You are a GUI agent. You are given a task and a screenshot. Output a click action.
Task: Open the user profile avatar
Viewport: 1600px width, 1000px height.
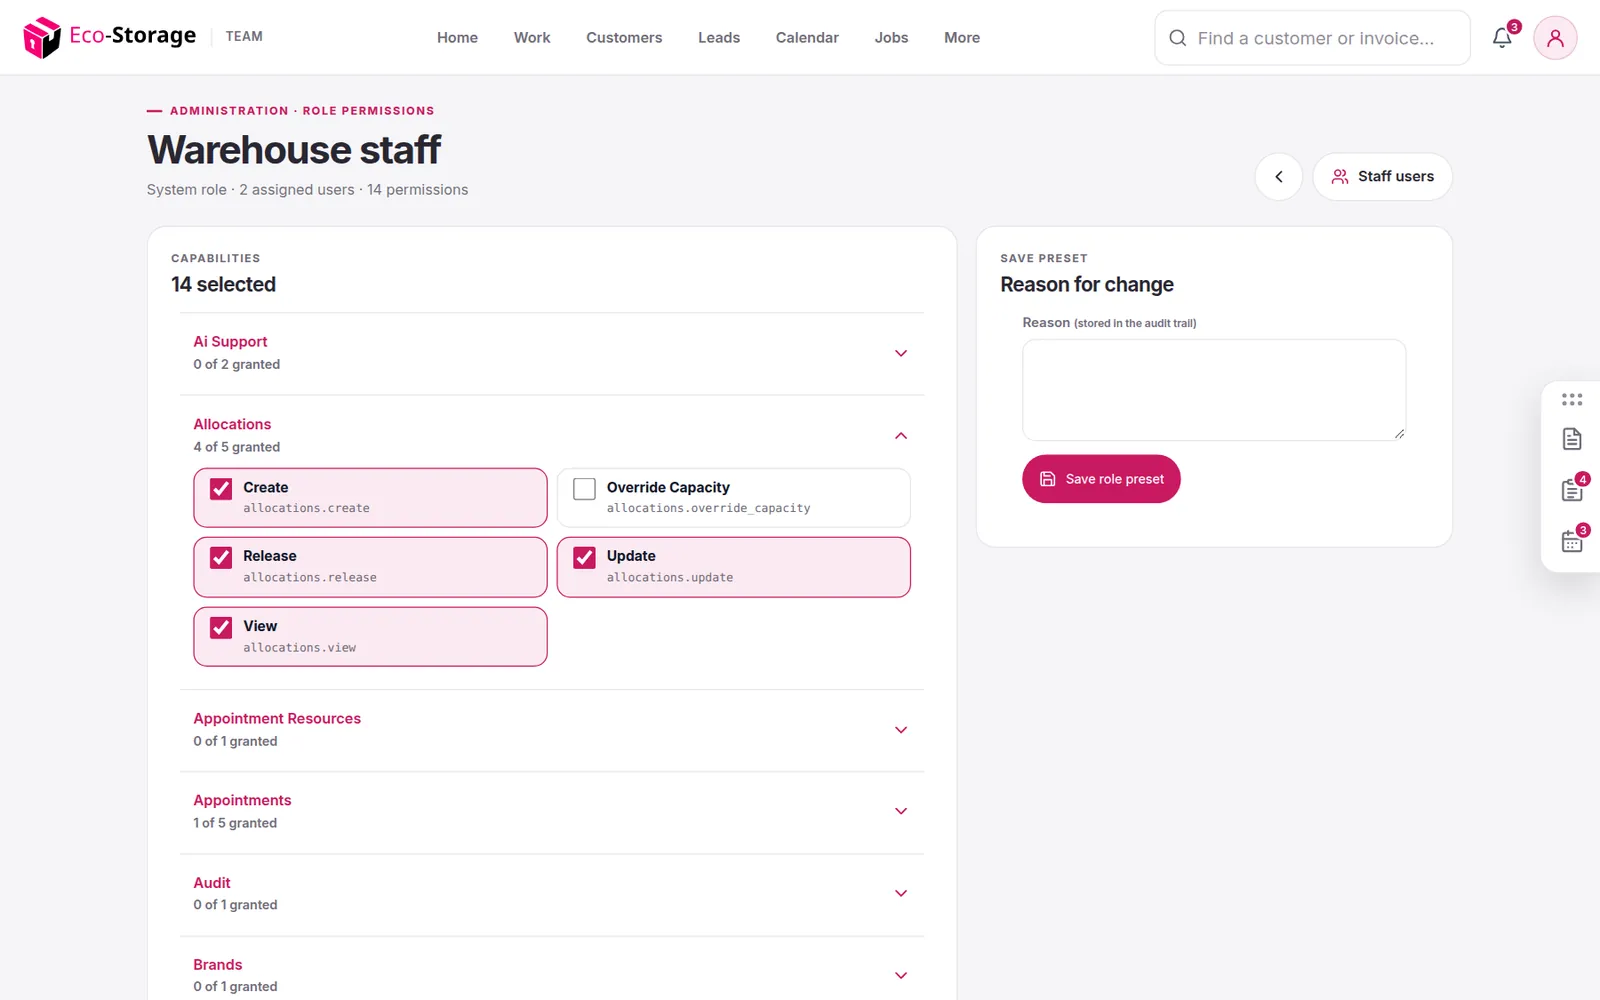click(x=1555, y=38)
